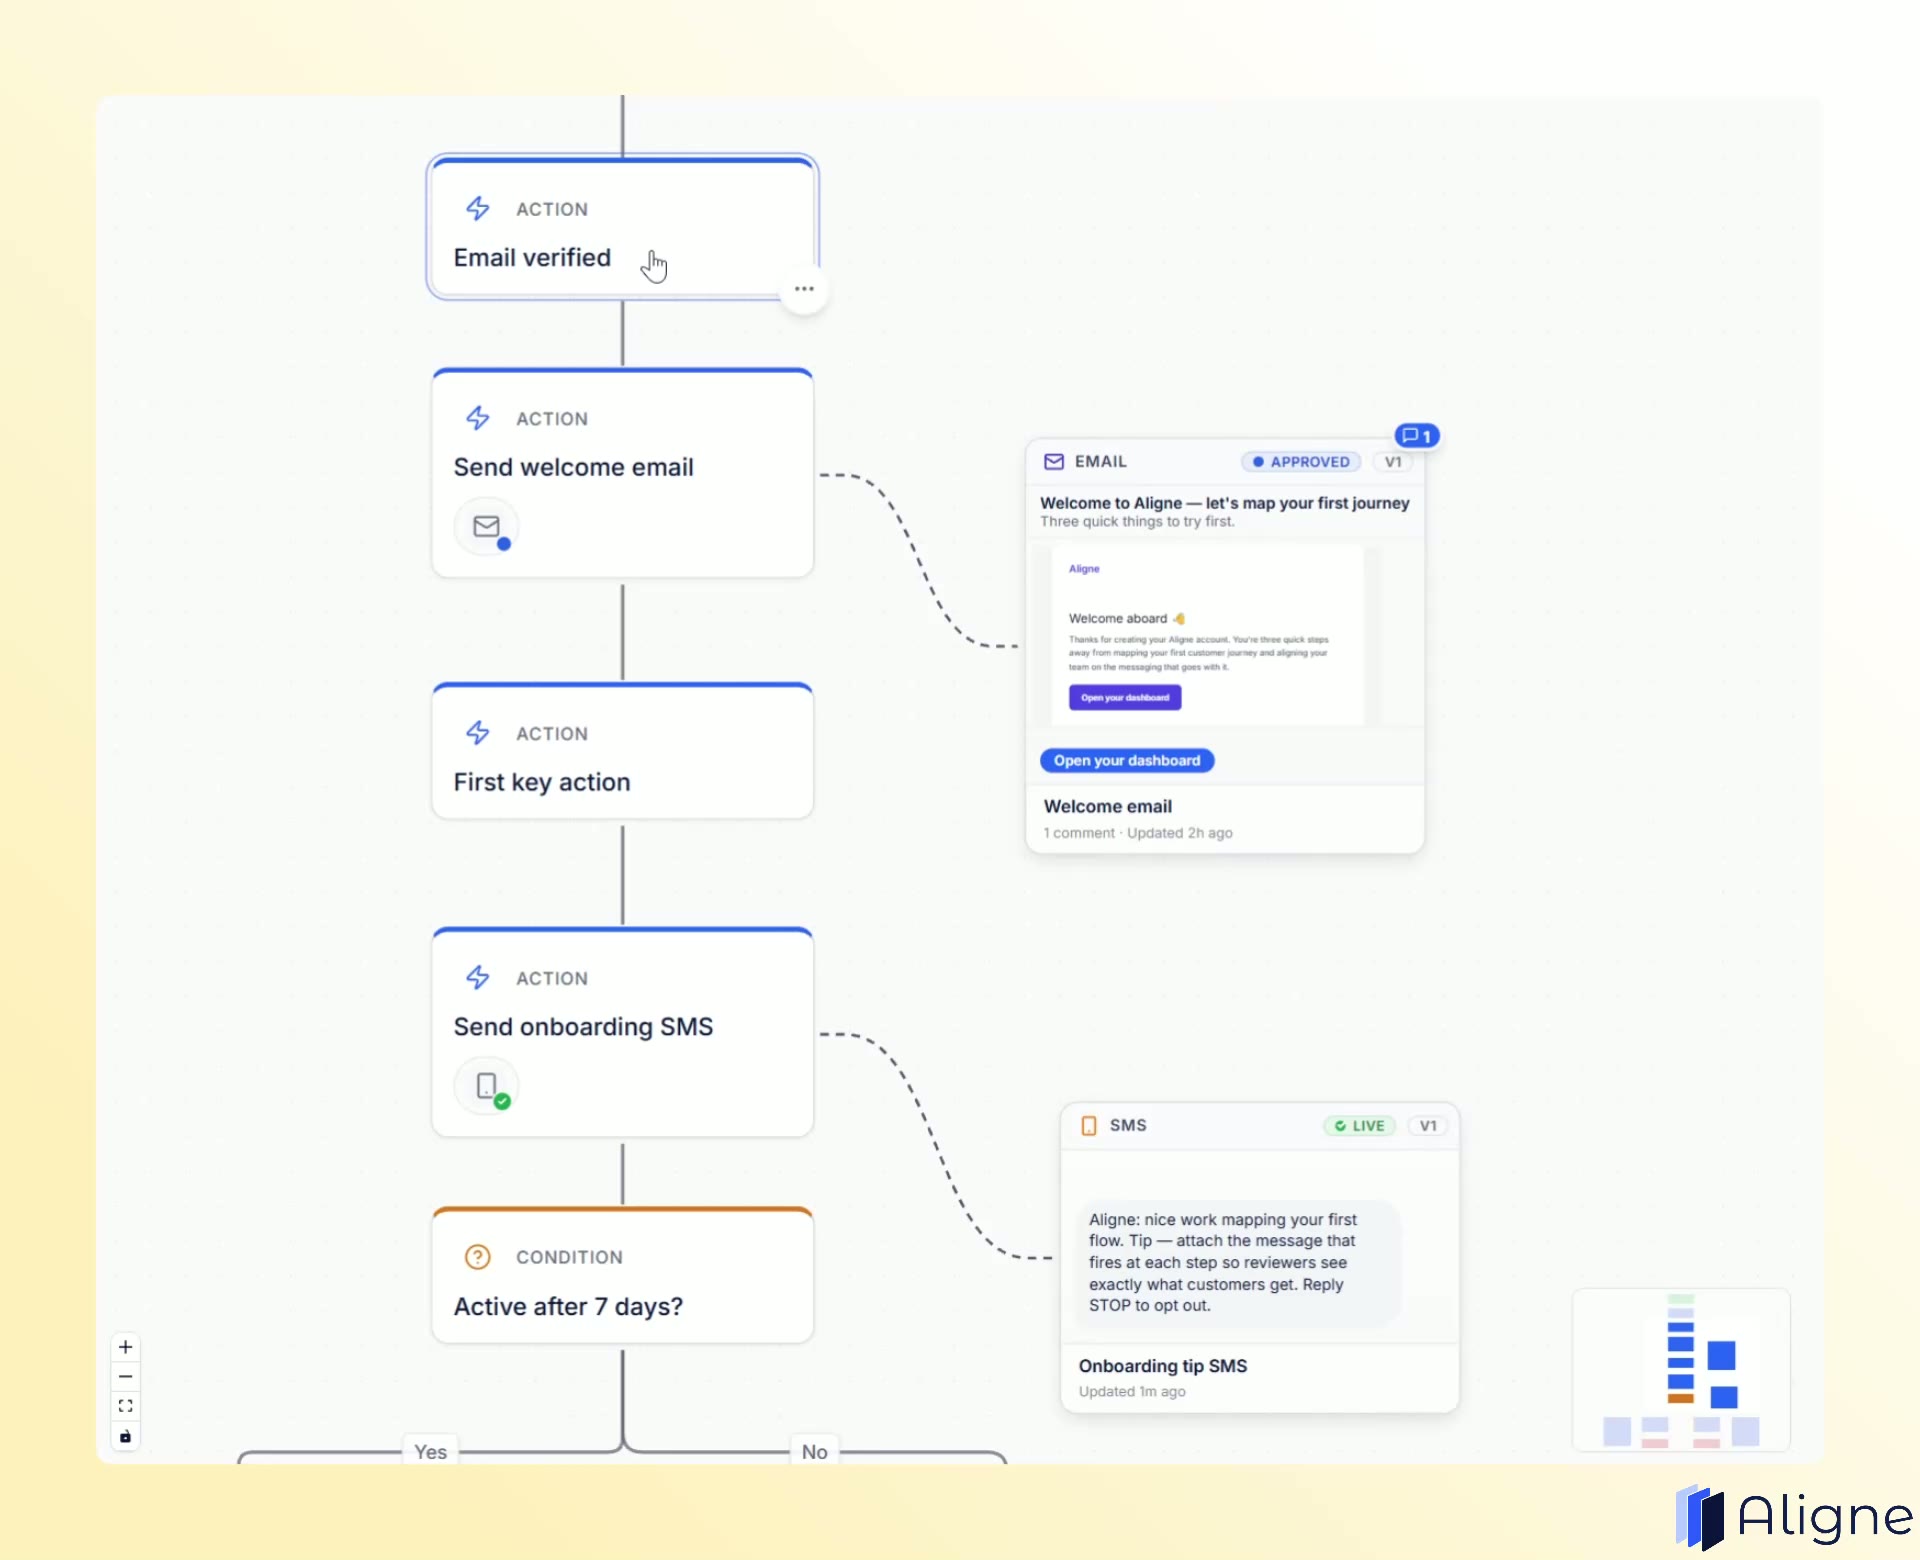The width and height of the screenshot is (1920, 1560).
Task: Click the Open your dashboard button inside the email preview
Action: (1125, 698)
